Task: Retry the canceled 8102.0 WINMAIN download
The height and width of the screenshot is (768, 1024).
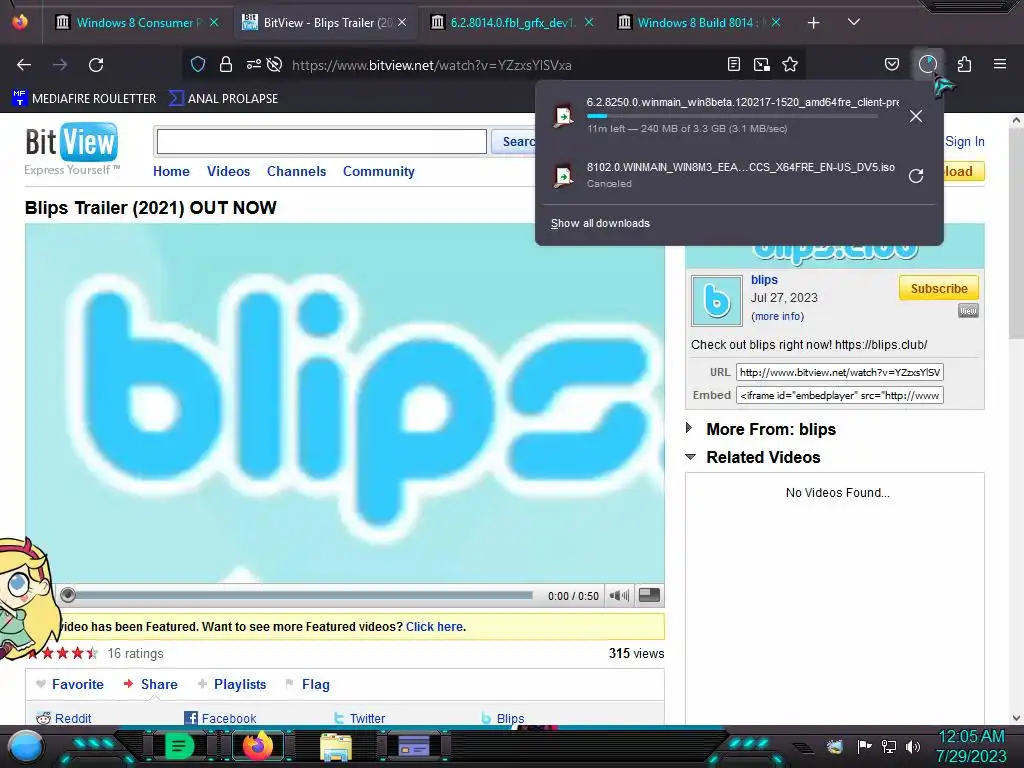Action: pyautogui.click(x=916, y=176)
